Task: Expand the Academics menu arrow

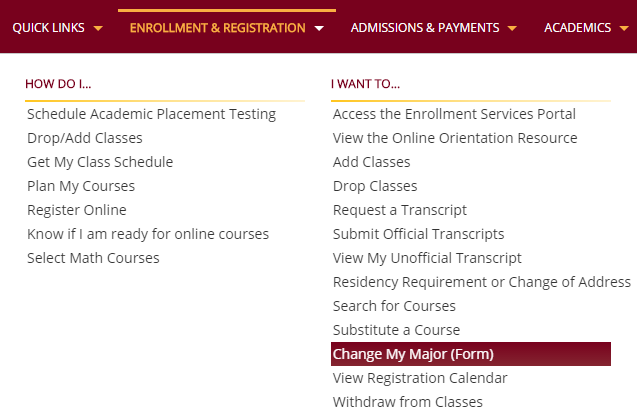Action: (624, 28)
